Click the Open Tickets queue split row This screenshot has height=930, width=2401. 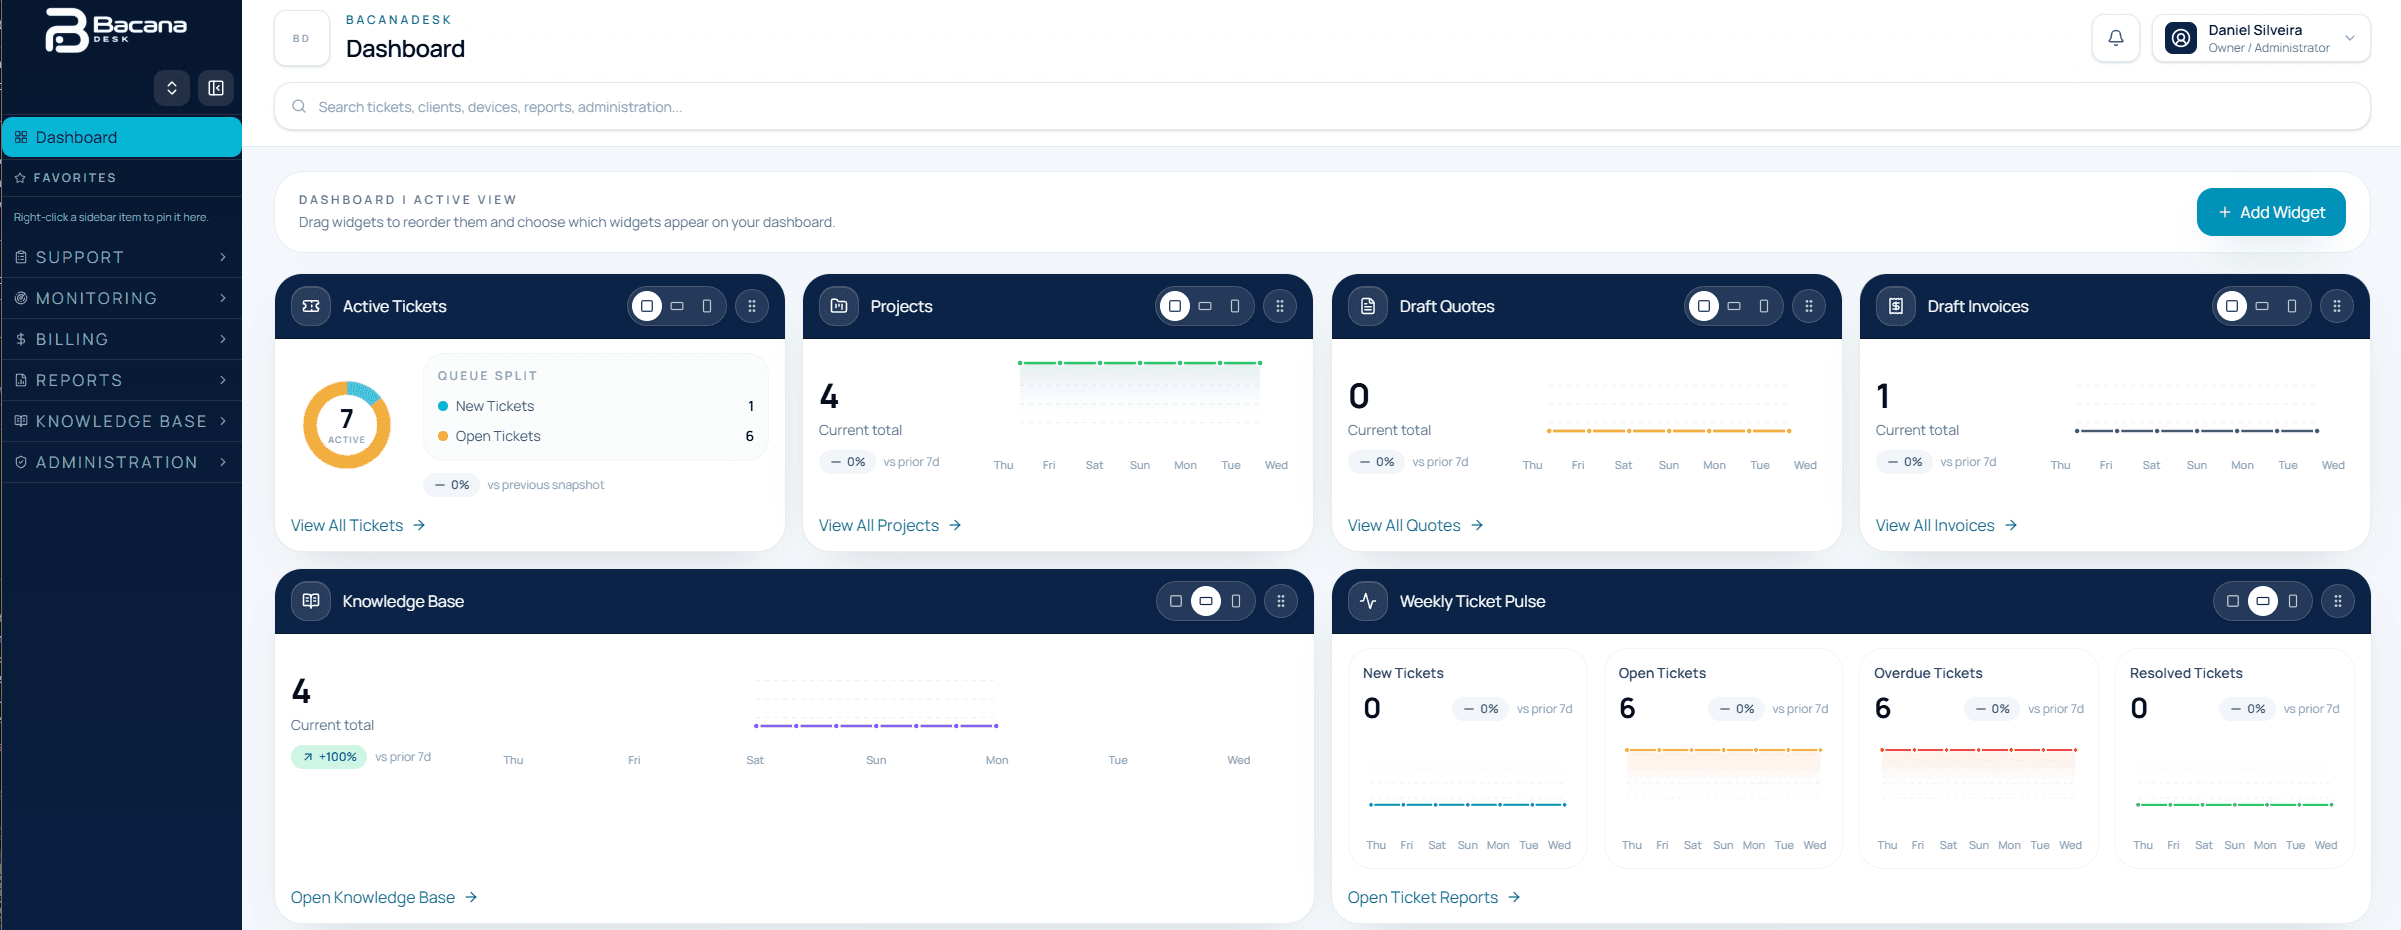click(596, 436)
